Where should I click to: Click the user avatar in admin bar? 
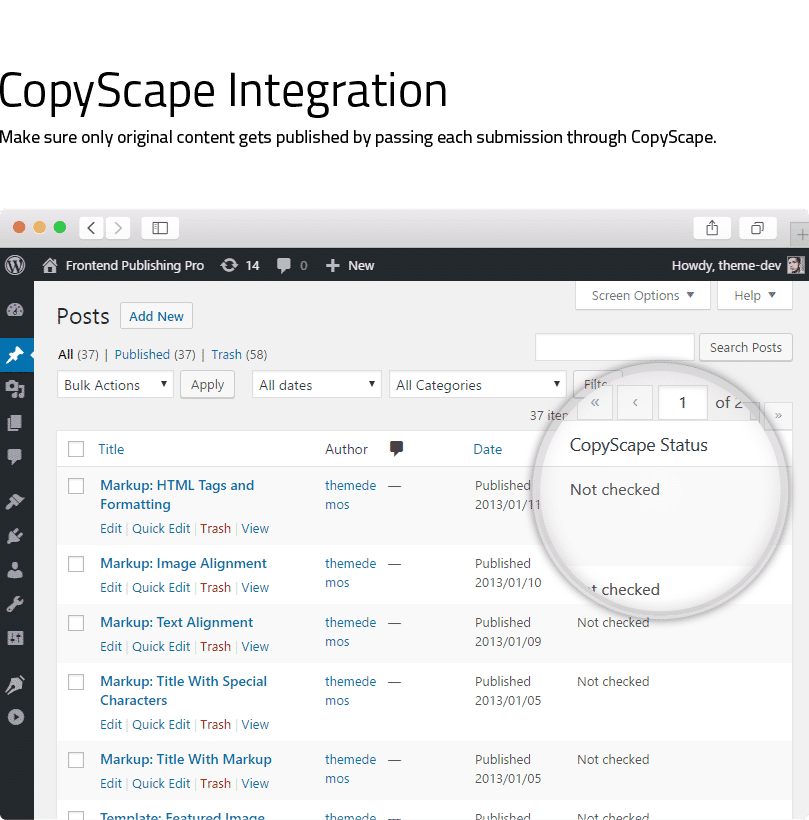[x=795, y=265]
